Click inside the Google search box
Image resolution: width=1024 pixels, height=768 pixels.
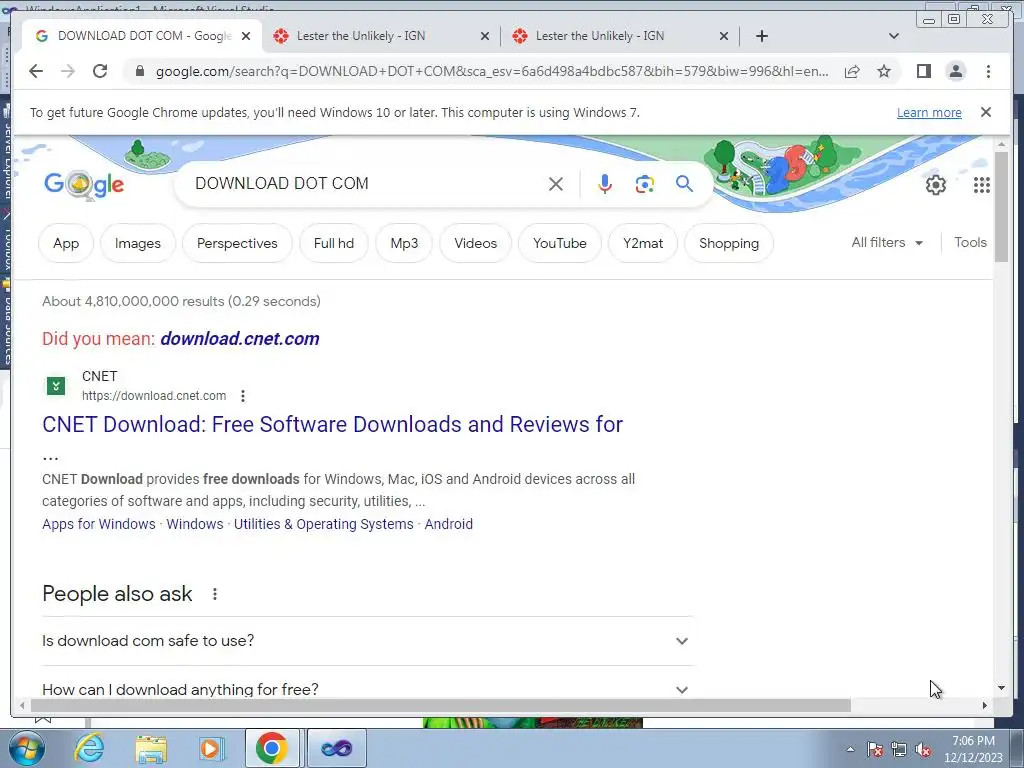pos(366,184)
